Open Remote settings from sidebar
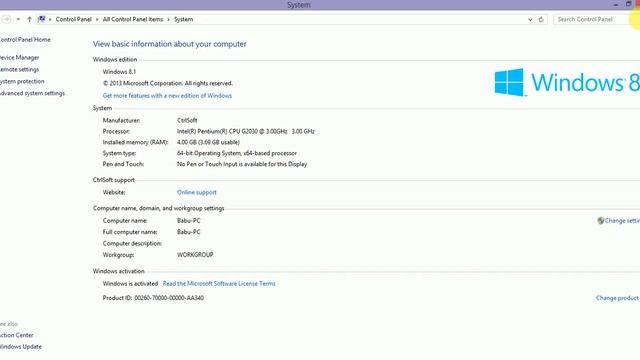This screenshot has height=360, width=640. pos(20,69)
